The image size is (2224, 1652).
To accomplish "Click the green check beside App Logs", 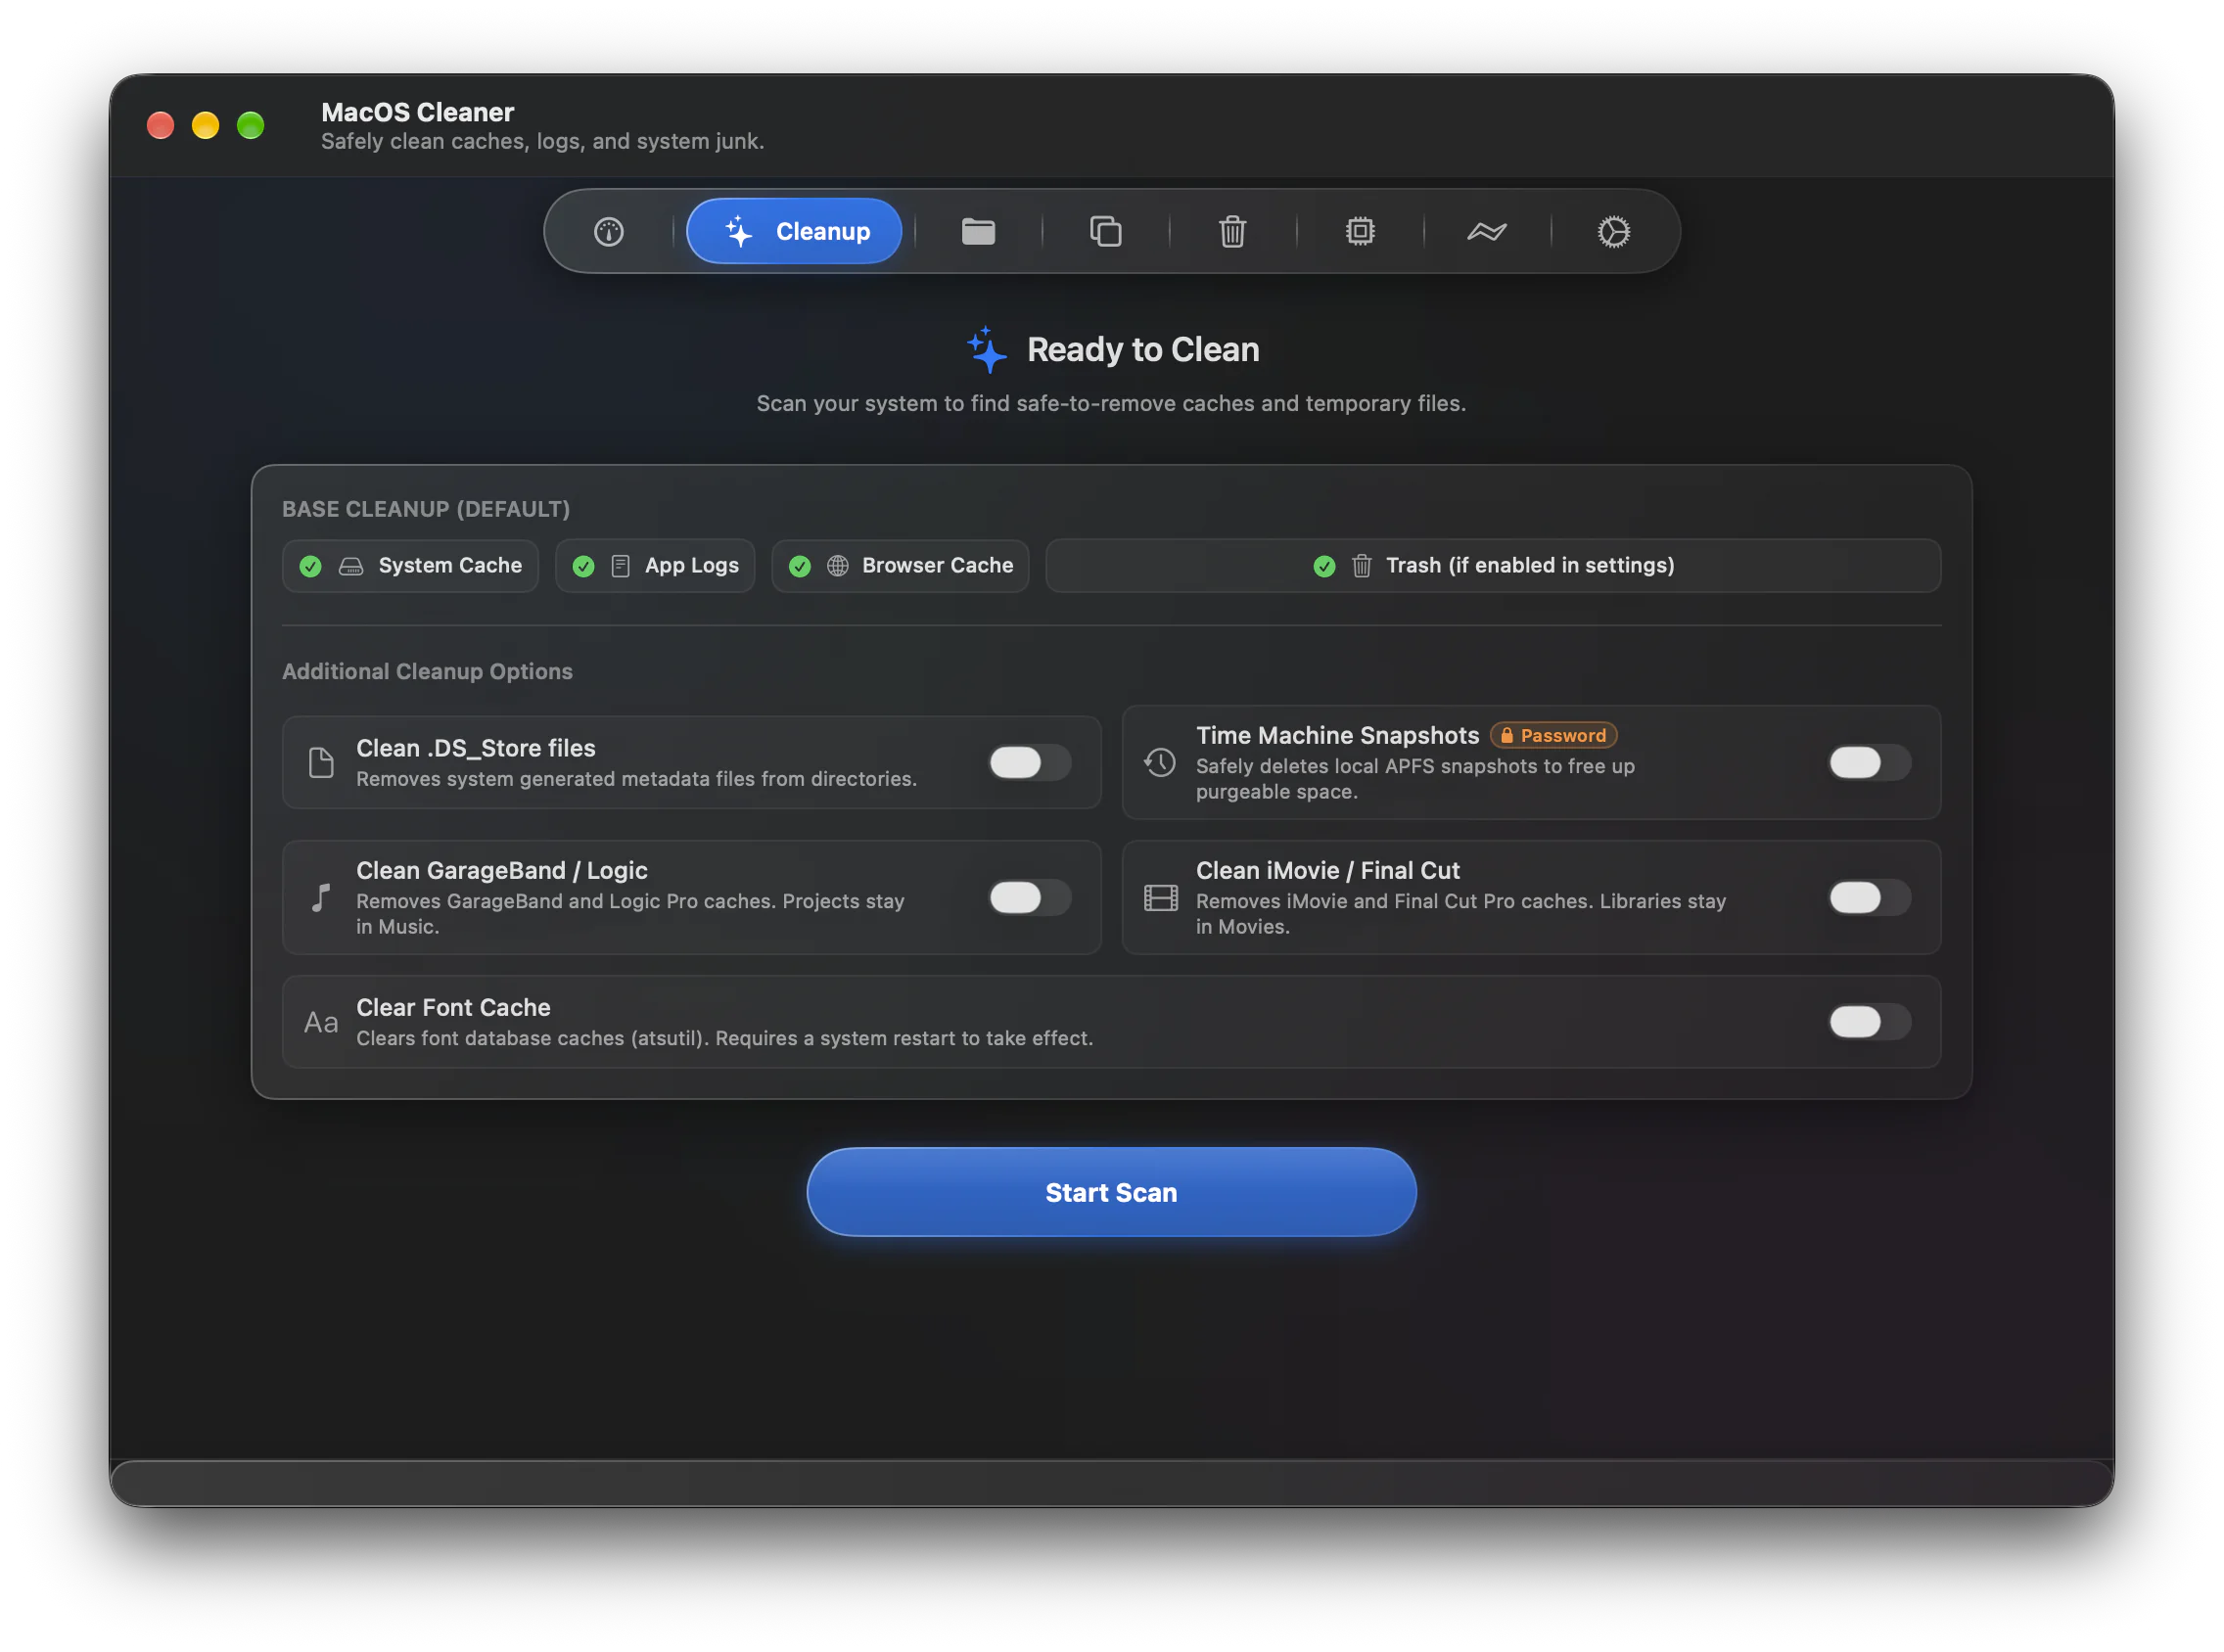I will pos(584,567).
